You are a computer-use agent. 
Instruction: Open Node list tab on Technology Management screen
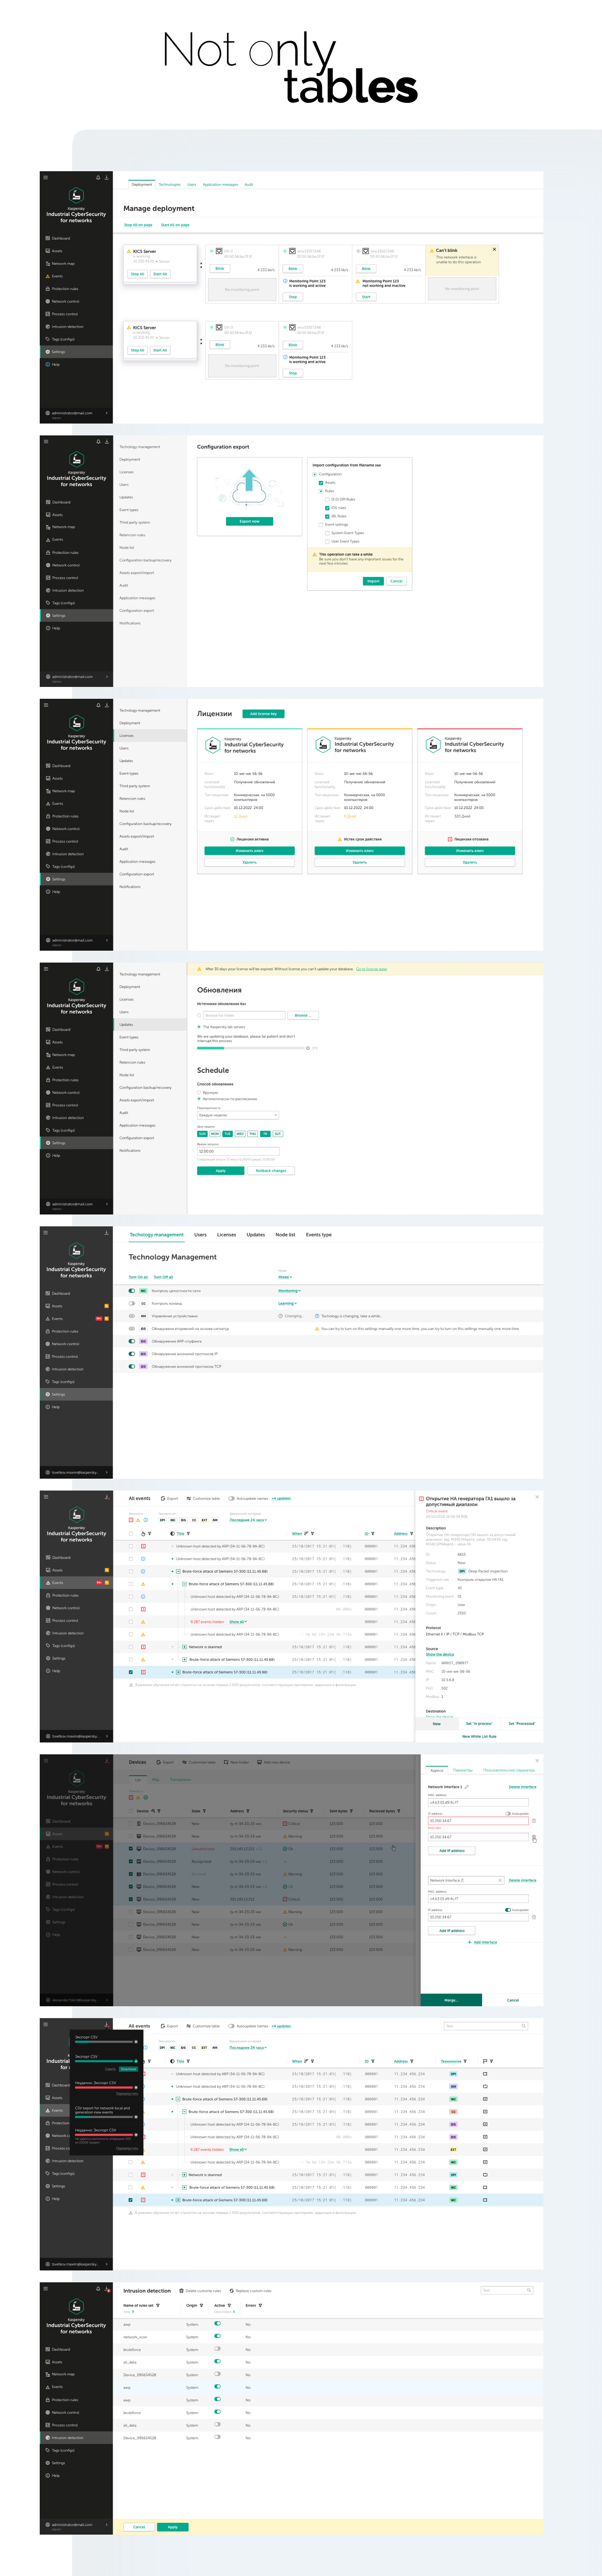click(x=285, y=1235)
